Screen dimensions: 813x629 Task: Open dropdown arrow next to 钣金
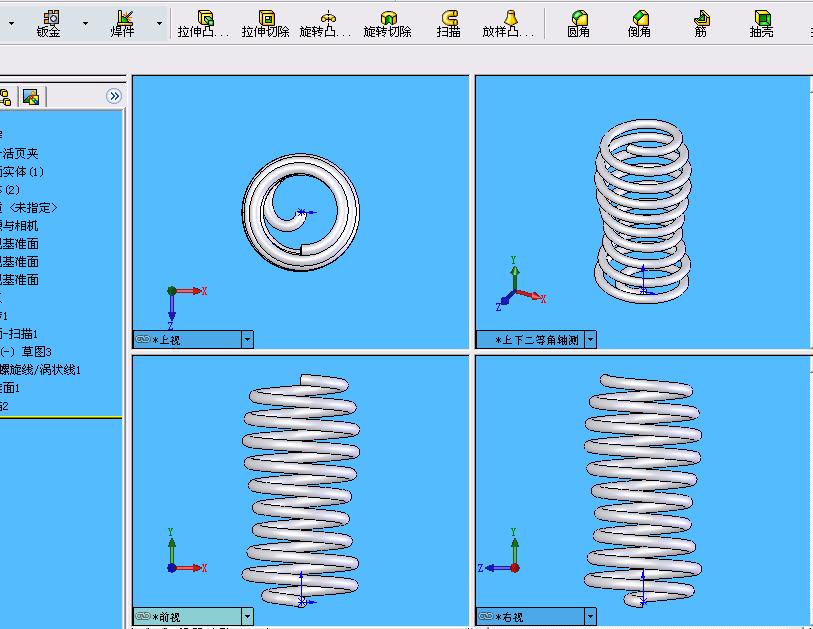pyautogui.click(x=85, y=23)
